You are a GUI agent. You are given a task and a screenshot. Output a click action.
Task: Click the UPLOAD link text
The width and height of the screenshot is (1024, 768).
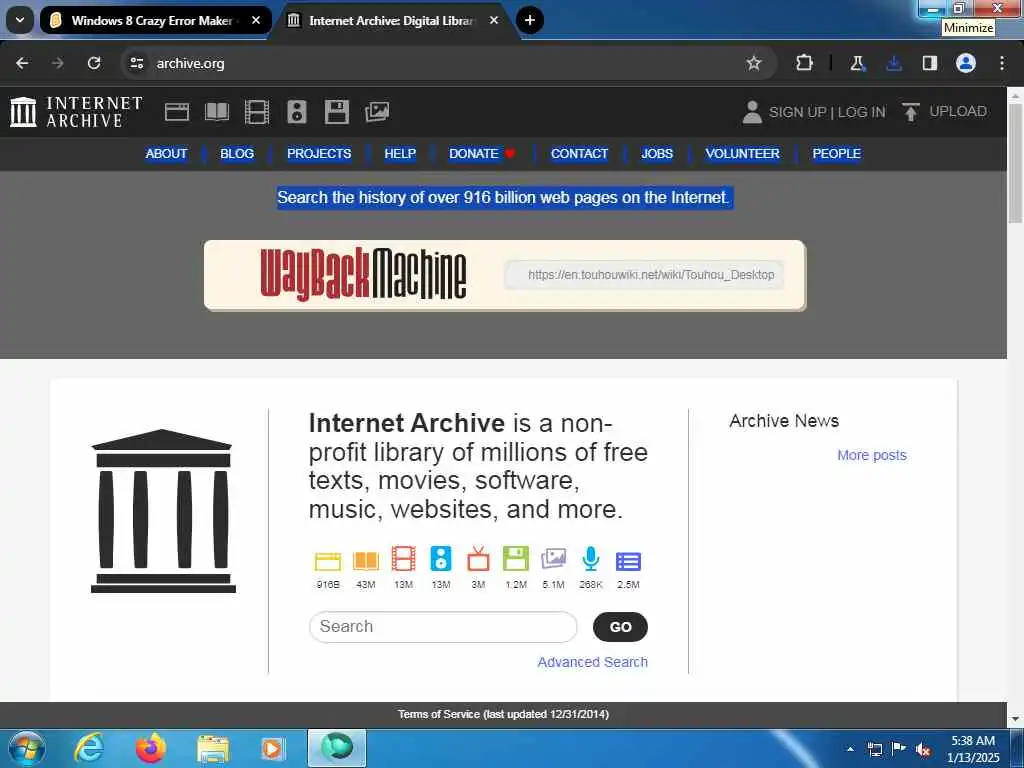958,112
